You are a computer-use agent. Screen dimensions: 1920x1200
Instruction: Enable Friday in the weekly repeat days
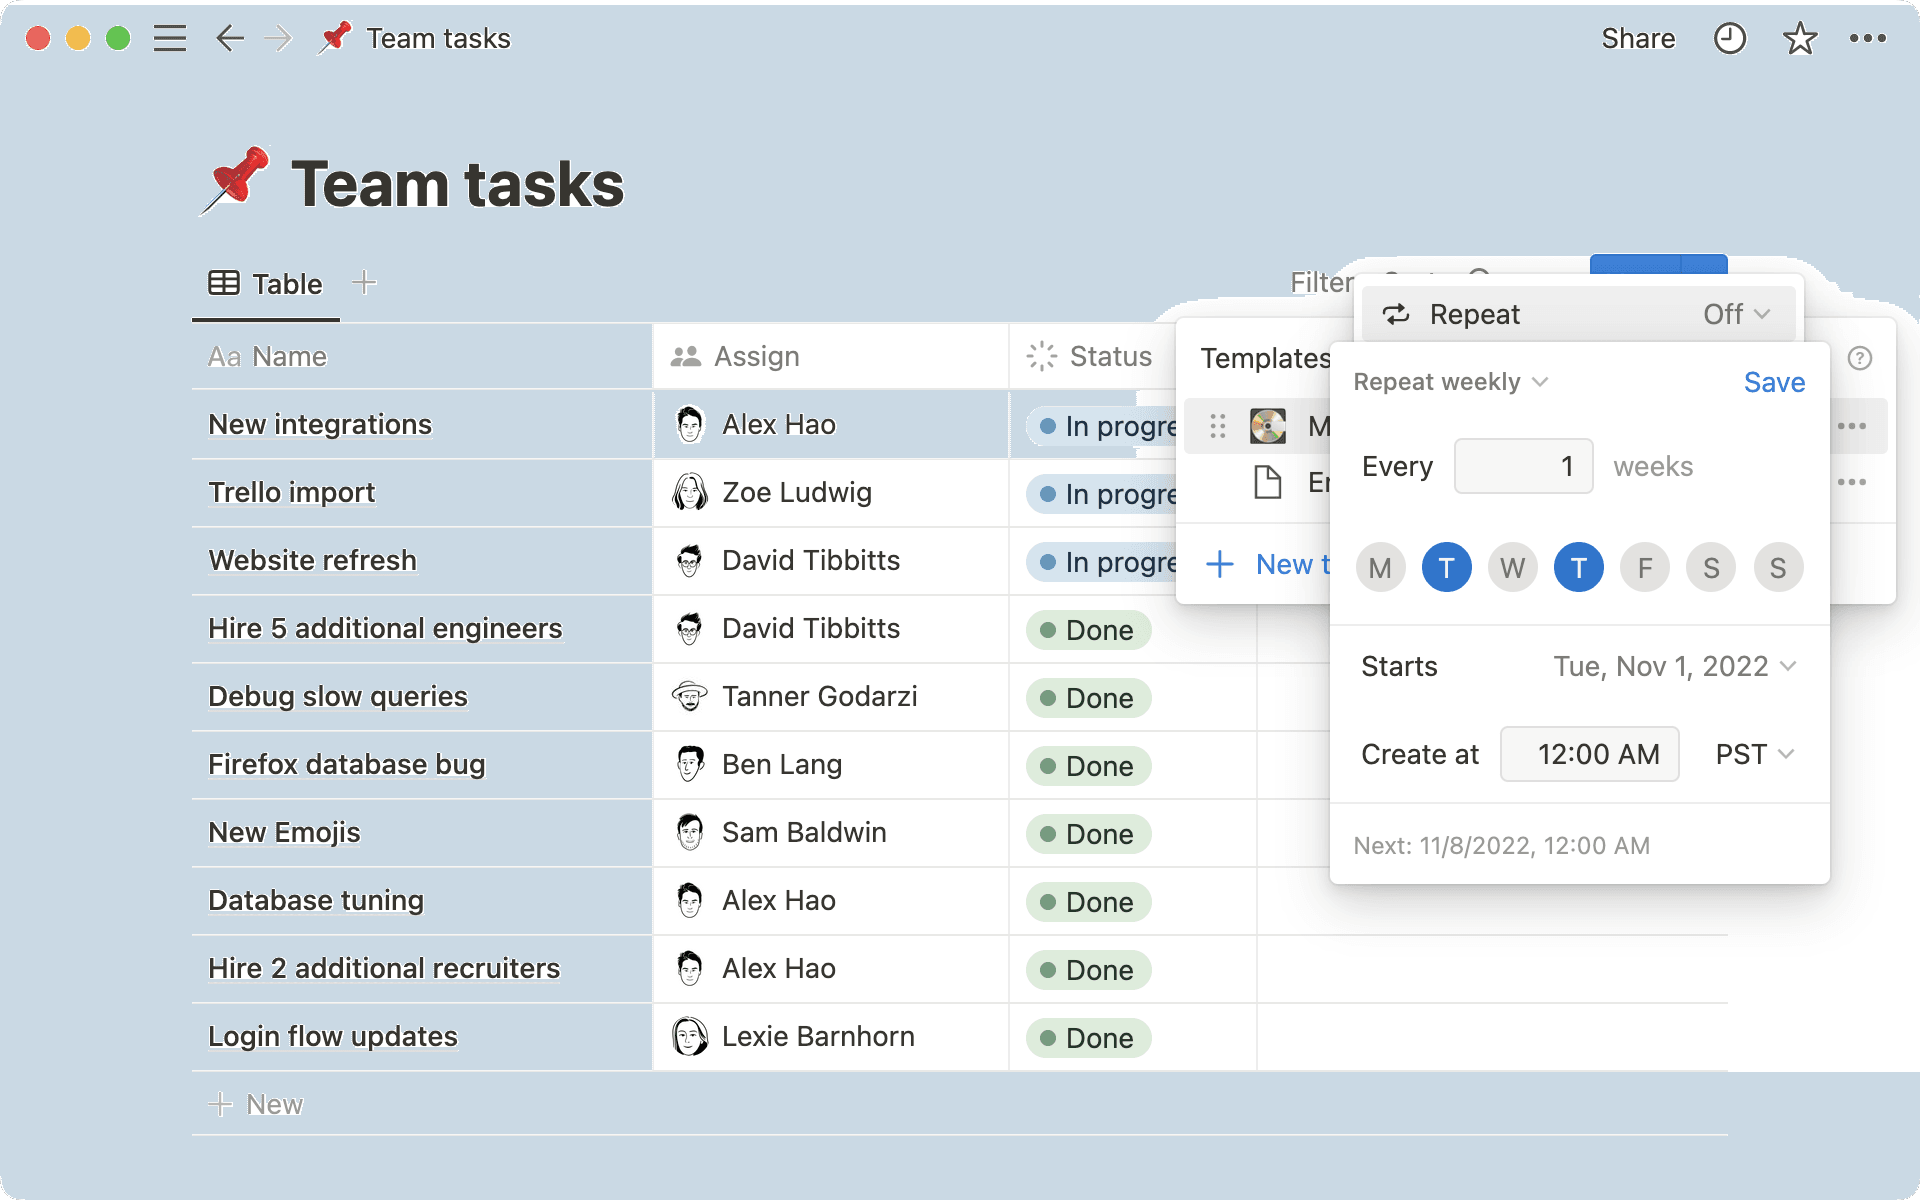coord(1644,567)
